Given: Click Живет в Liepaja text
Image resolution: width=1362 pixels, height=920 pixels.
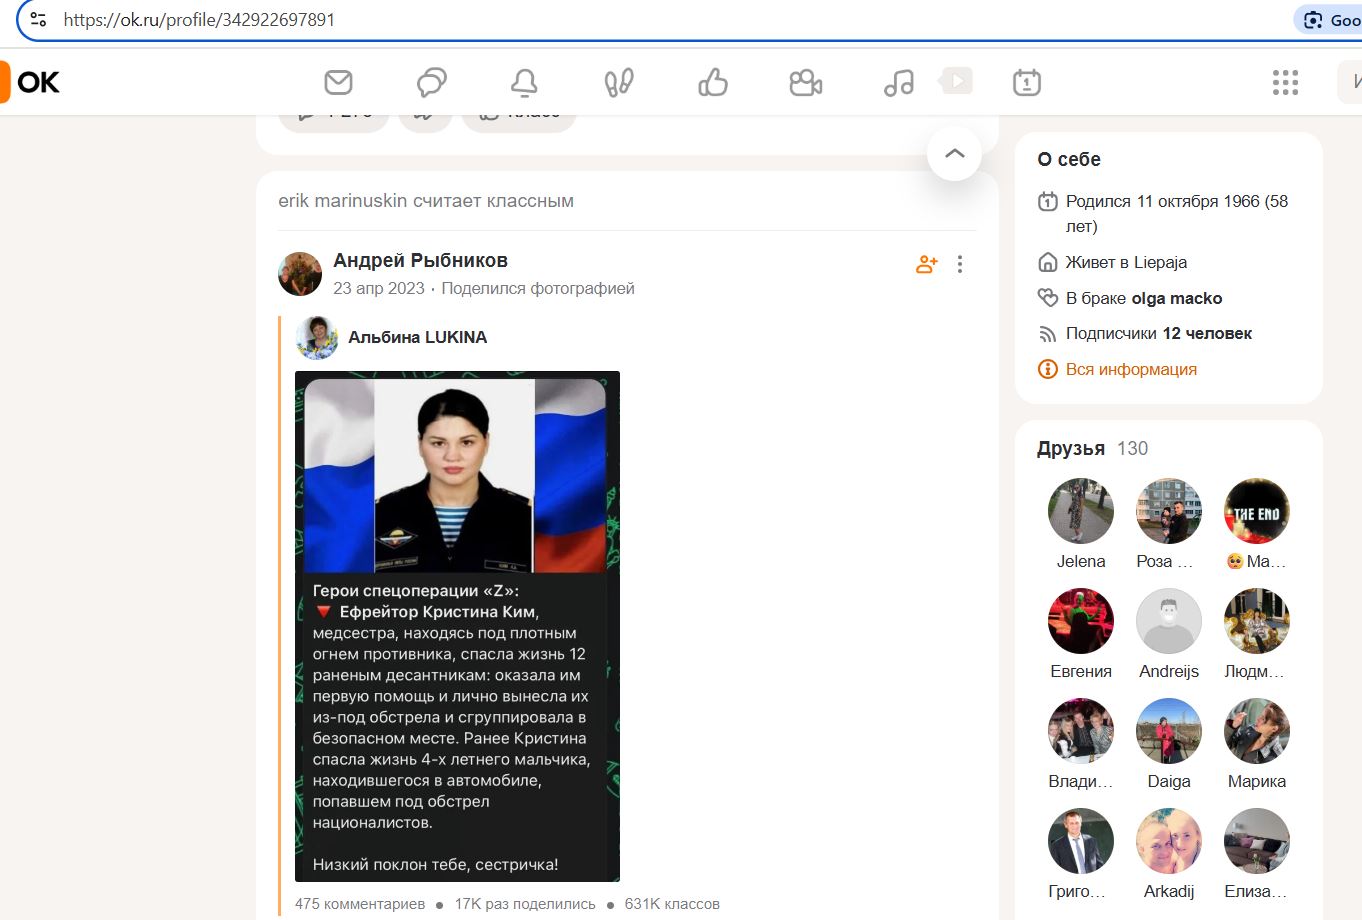Looking at the screenshot, I should click(1126, 262).
